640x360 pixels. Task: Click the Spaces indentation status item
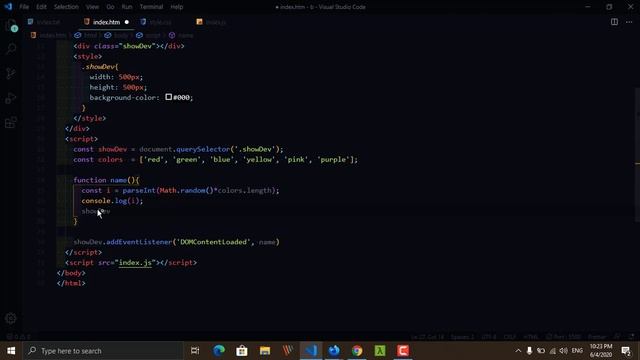pyautogui.click(x=462, y=337)
